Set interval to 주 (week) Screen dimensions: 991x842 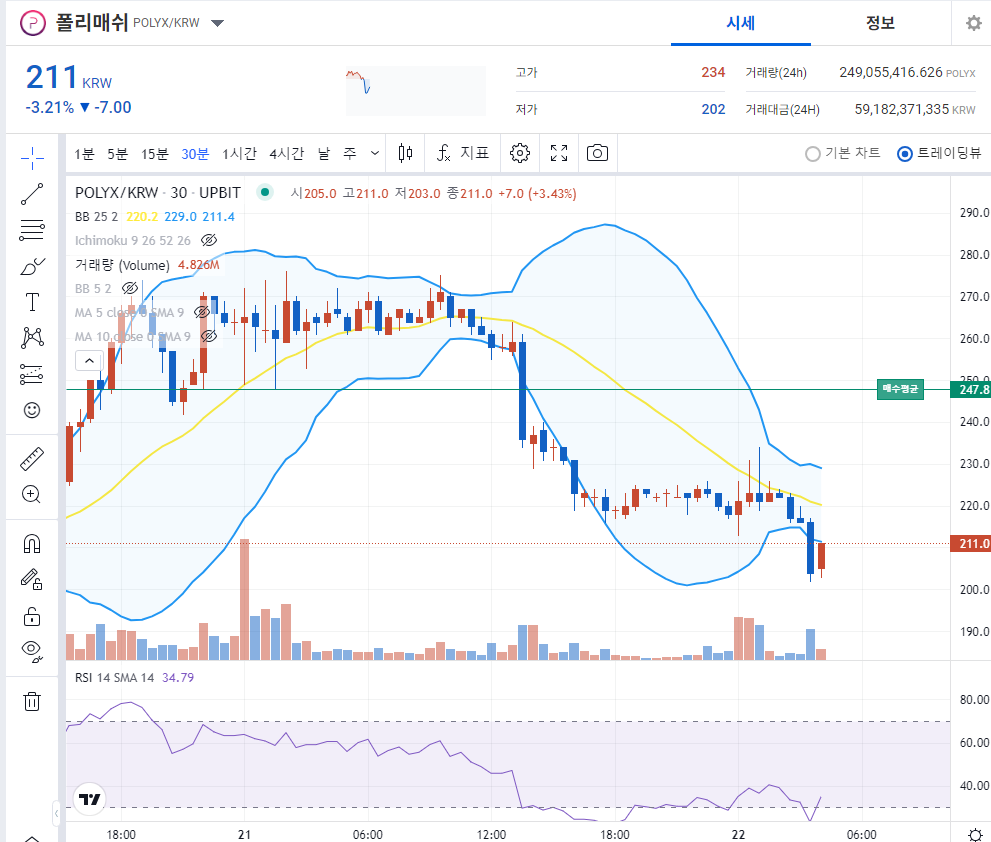[x=350, y=154]
